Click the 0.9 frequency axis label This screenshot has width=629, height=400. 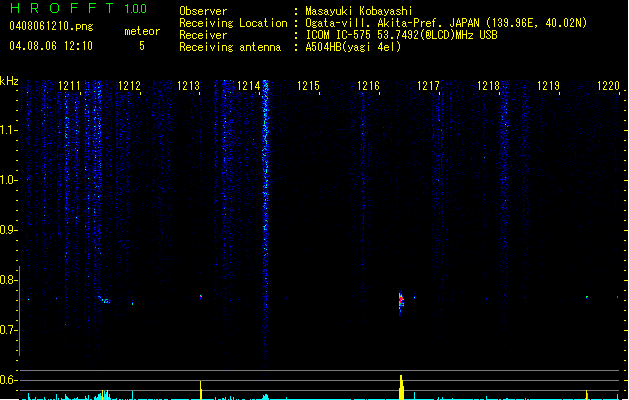(8, 230)
